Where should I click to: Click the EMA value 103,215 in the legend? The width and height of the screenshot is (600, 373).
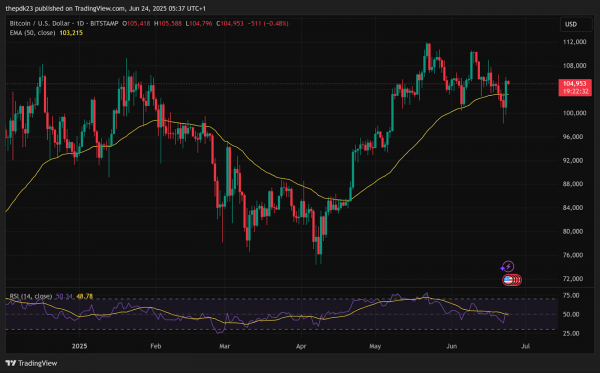pos(71,33)
